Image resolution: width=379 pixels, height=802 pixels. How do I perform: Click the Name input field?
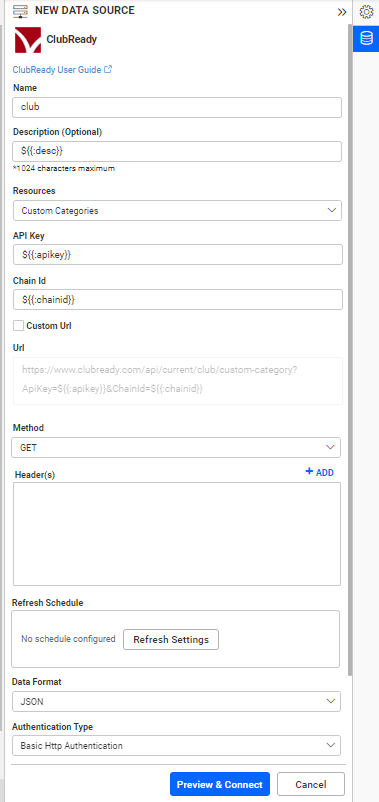(x=177, y=107)
